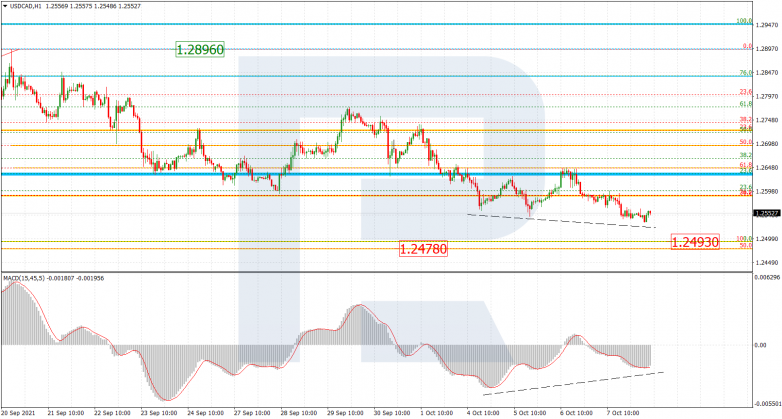
Task: Click the 1.28970 value on the price scale
Action: 767,49
